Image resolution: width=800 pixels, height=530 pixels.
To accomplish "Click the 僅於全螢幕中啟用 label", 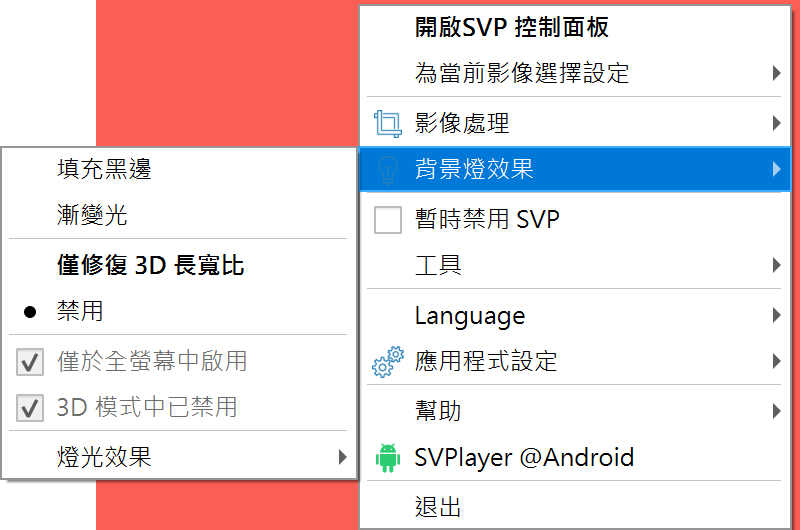I will point(152,361).
